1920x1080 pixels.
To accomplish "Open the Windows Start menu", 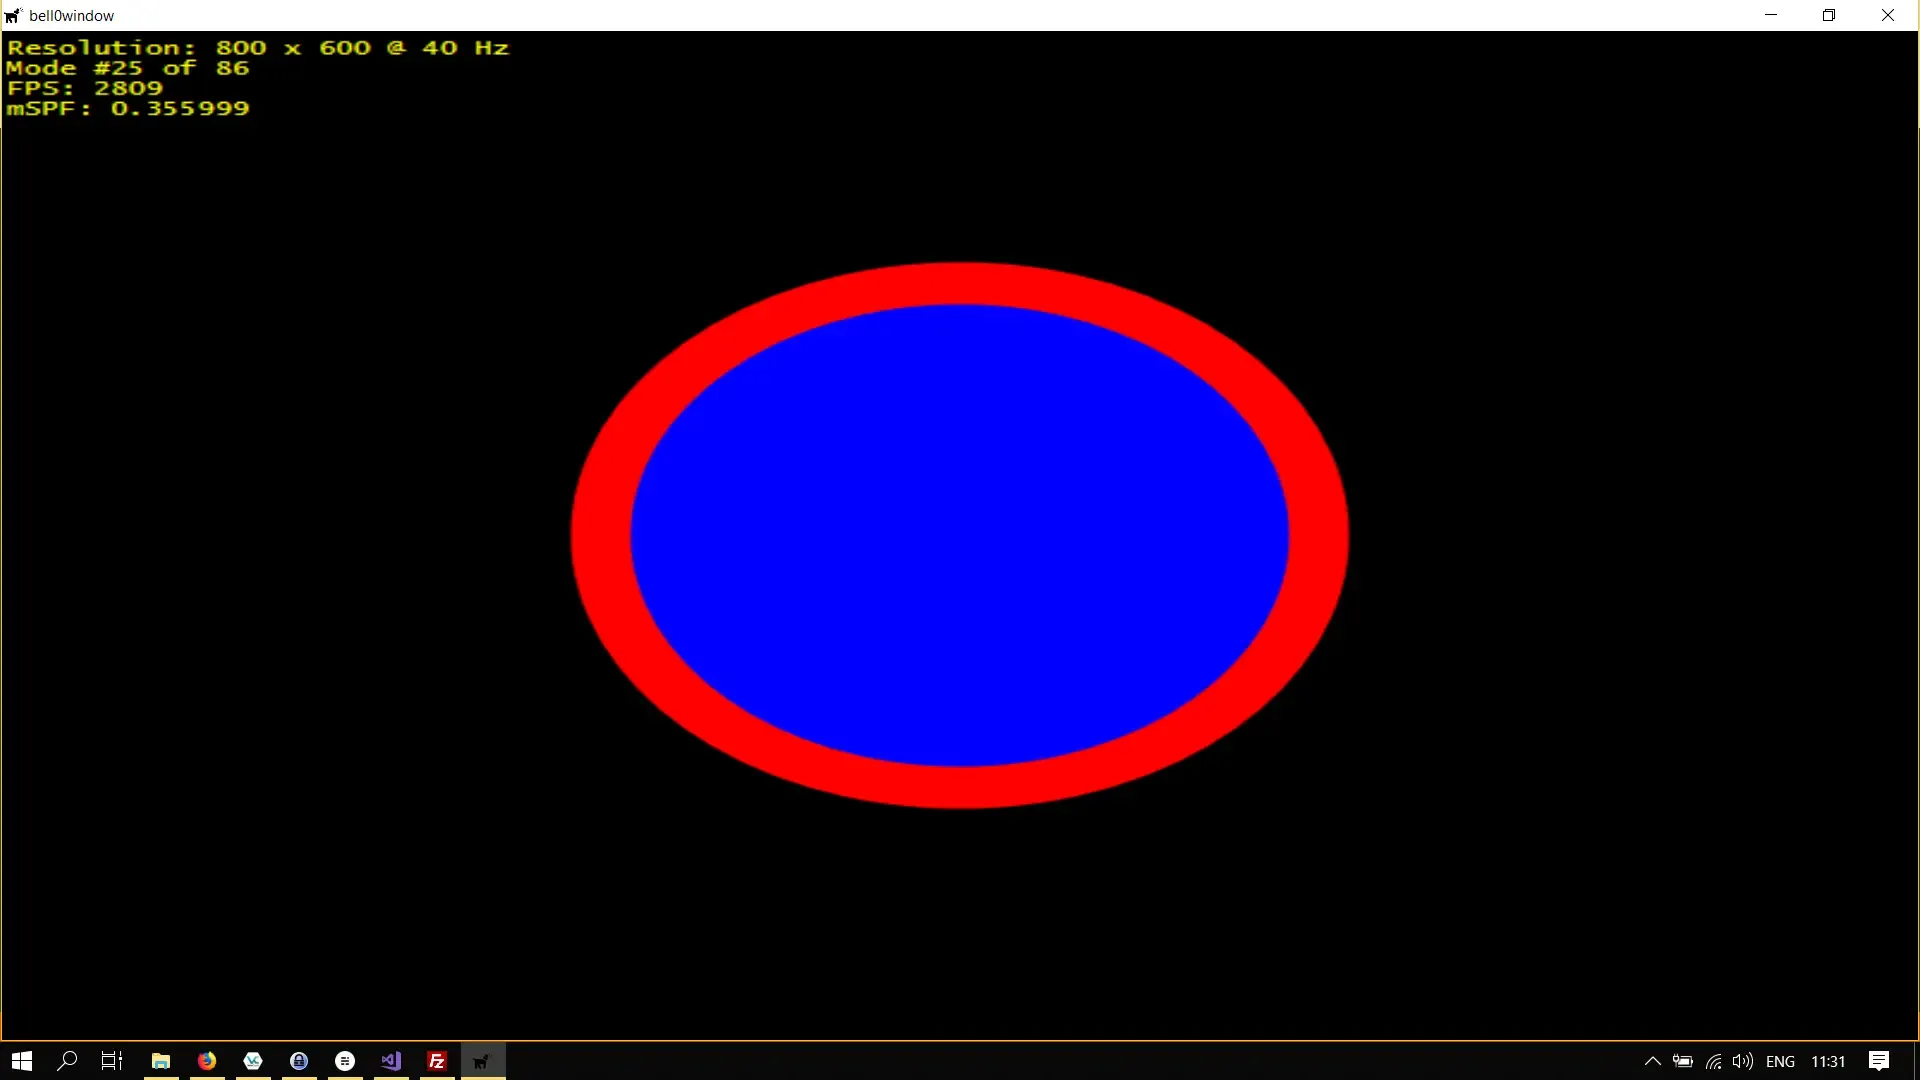I will (22, 1061).
